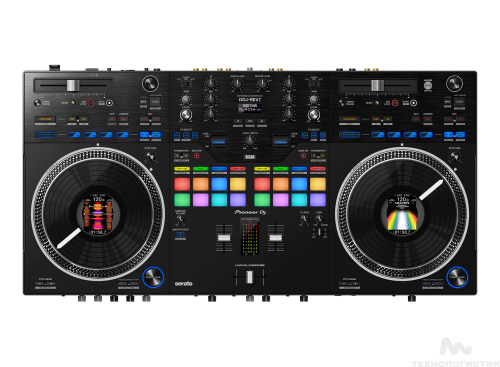Click the left deck Back button
The width and height of the screenshot is (500, 367).
click(143, 102)
